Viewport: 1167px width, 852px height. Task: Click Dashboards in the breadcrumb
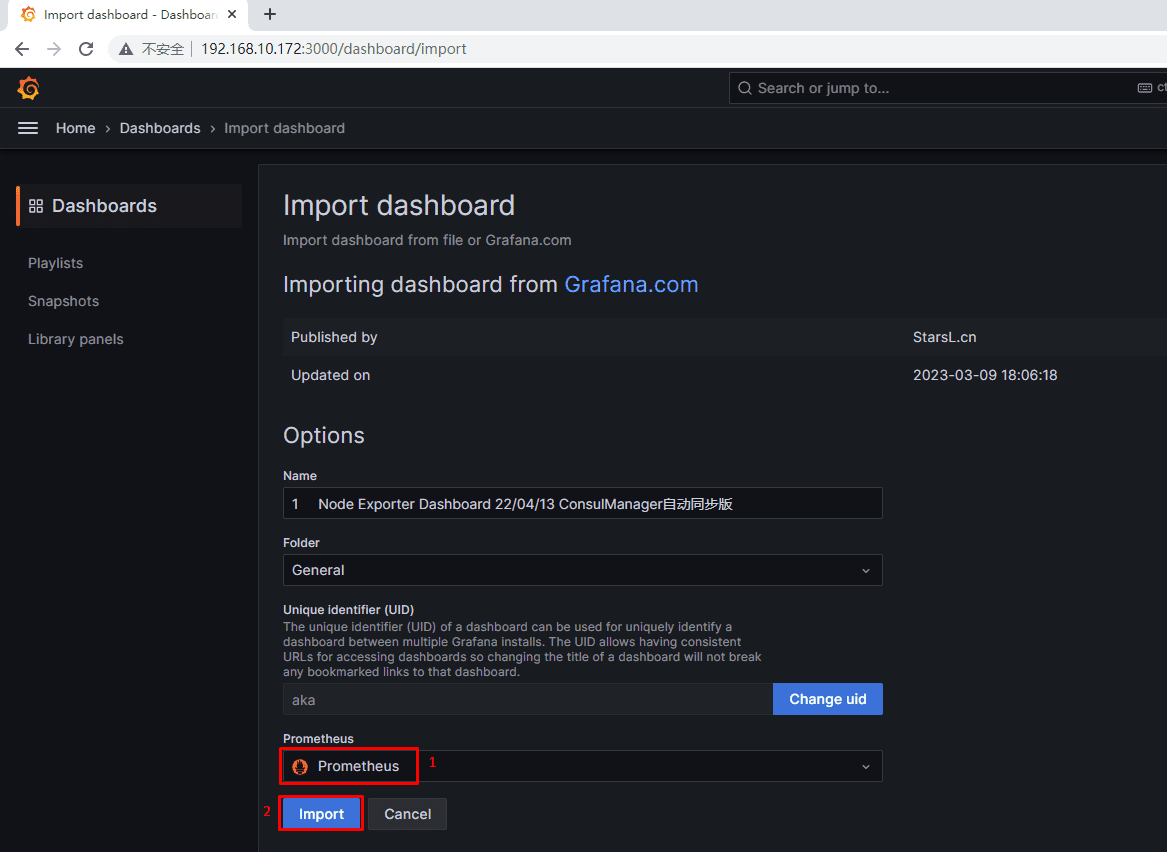click(160, 128)
